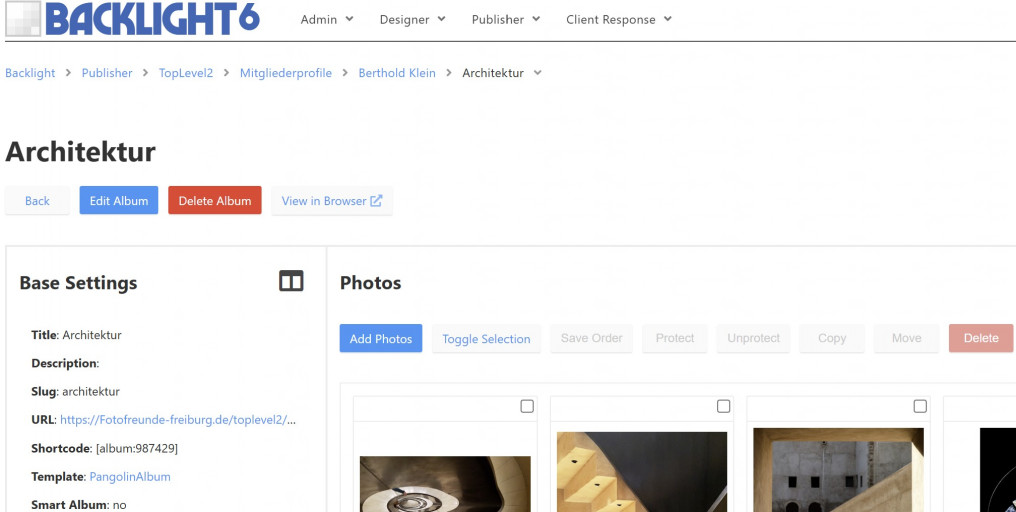Go to Mitgliederprofile in breadcrumb

(285, 73)
